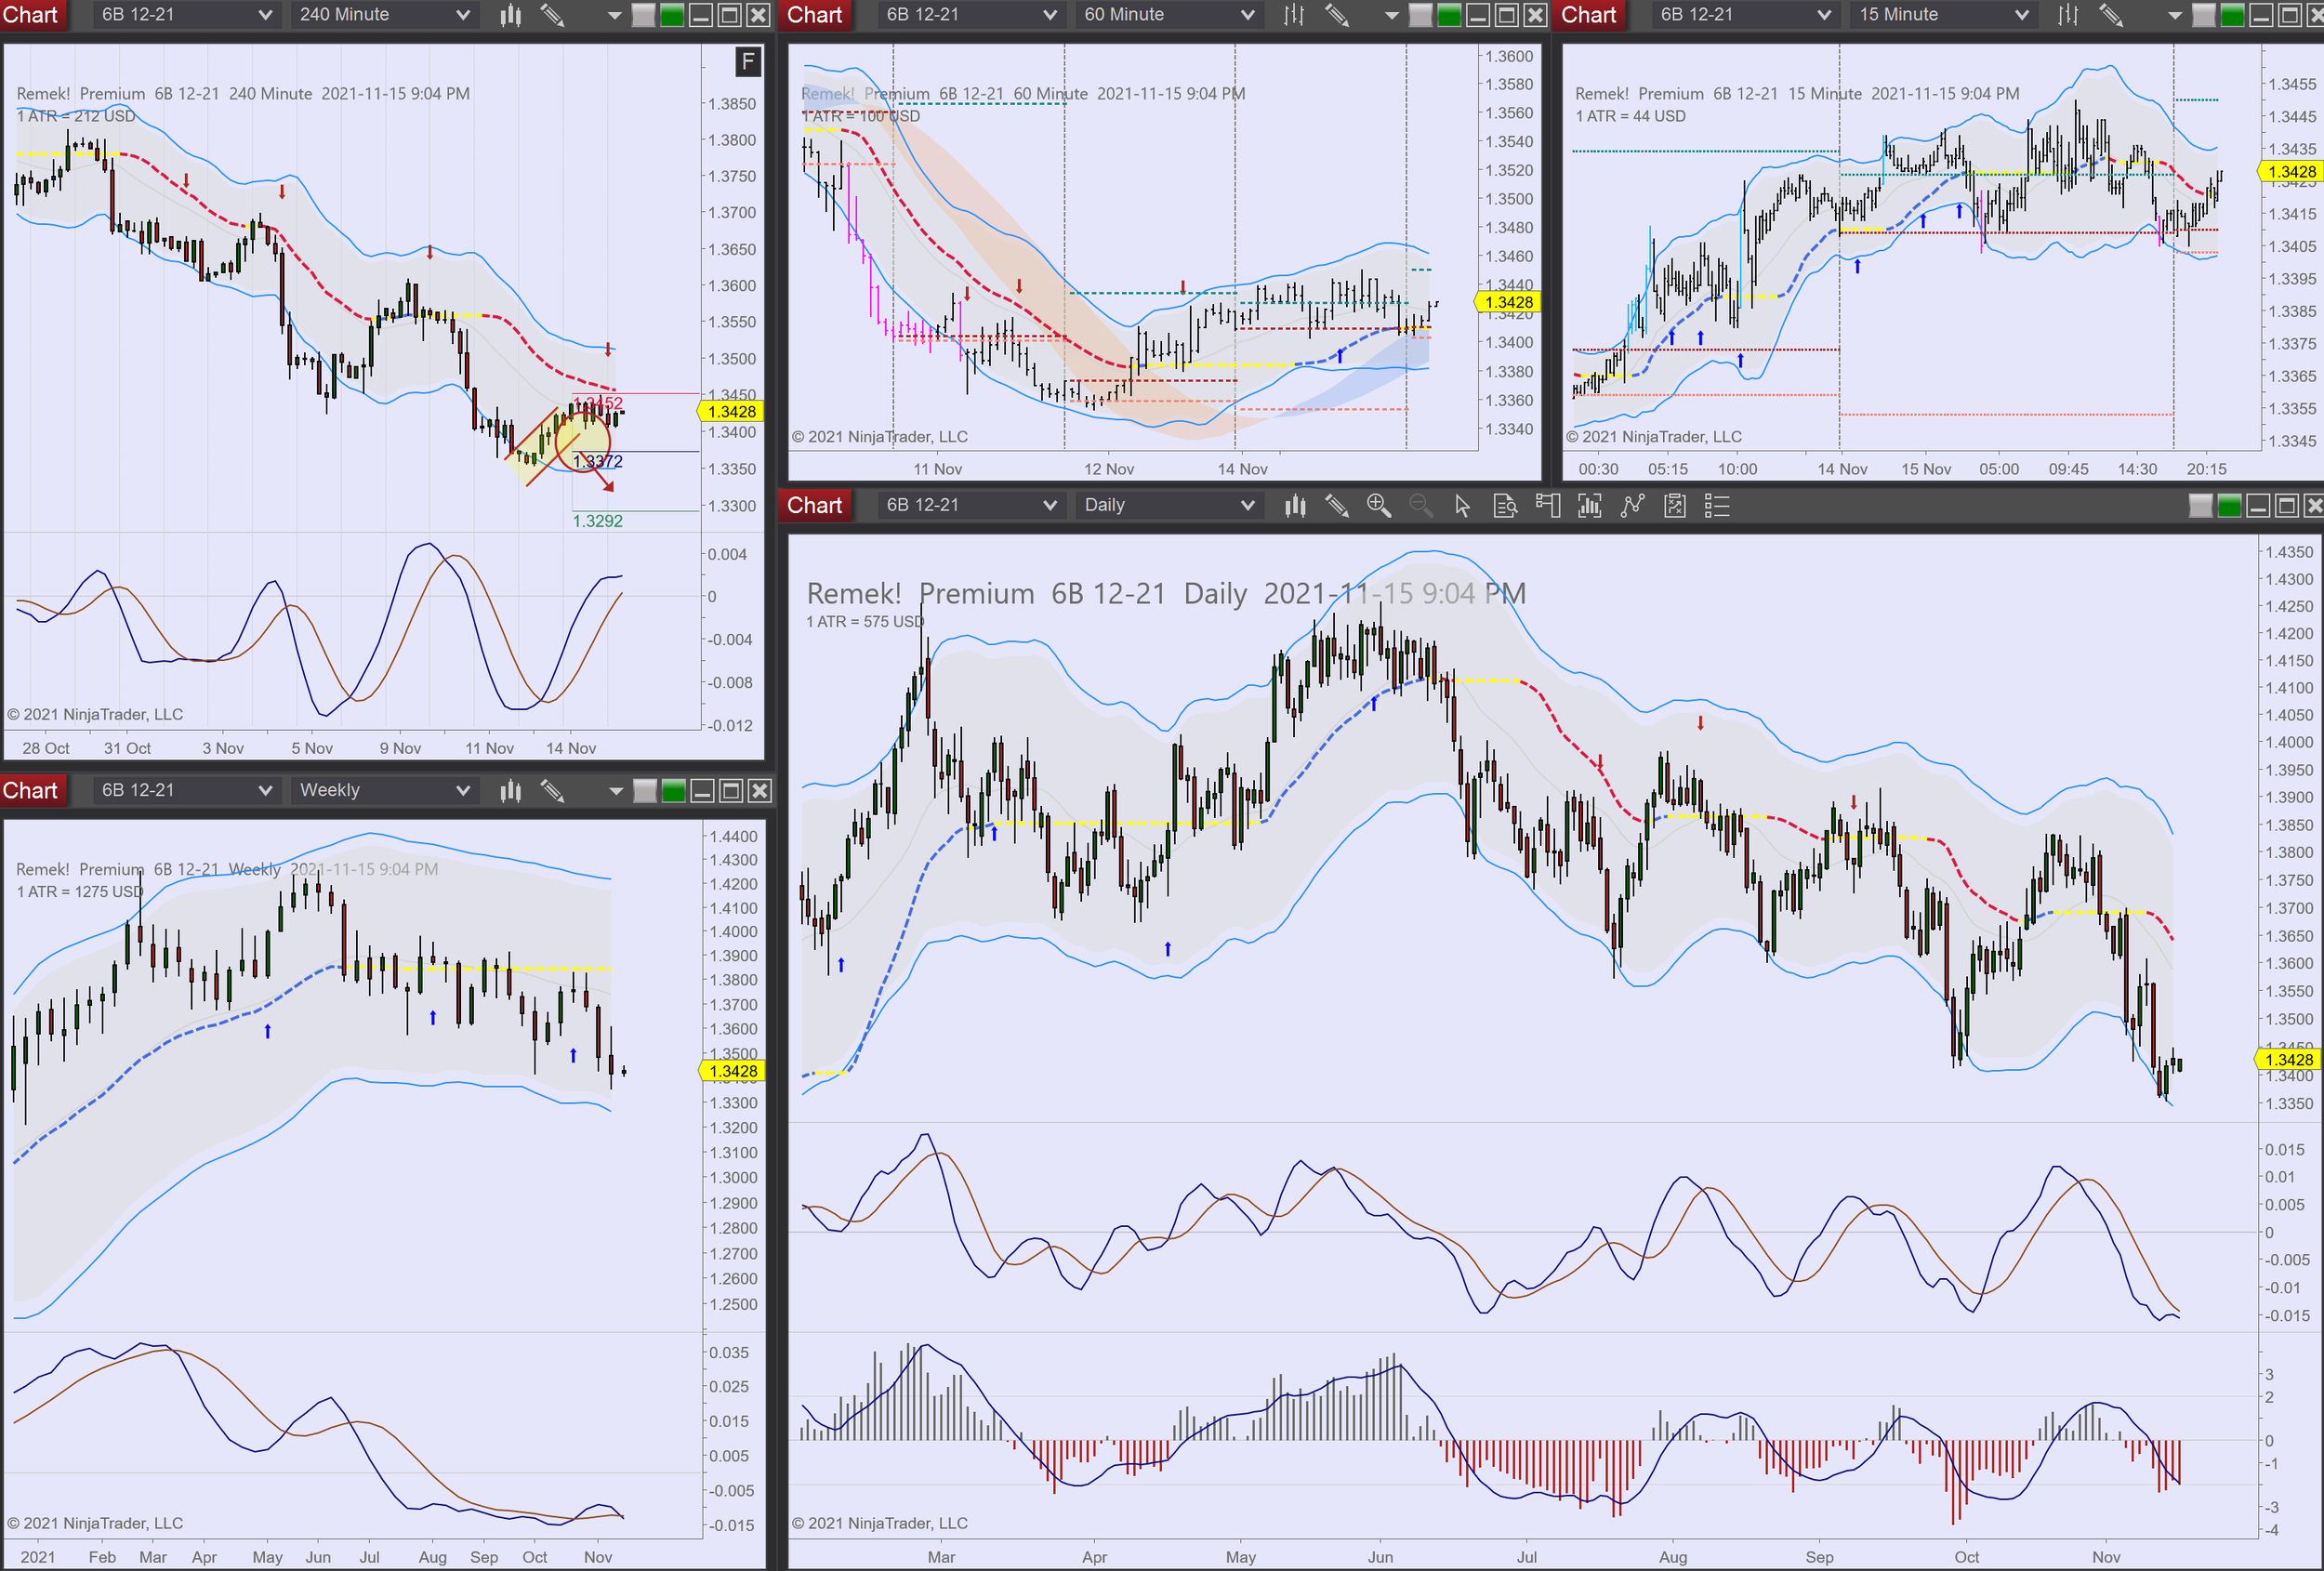
Task: Select drawing tools pencil in the Weekly chart
Action: tap(553, 791)
